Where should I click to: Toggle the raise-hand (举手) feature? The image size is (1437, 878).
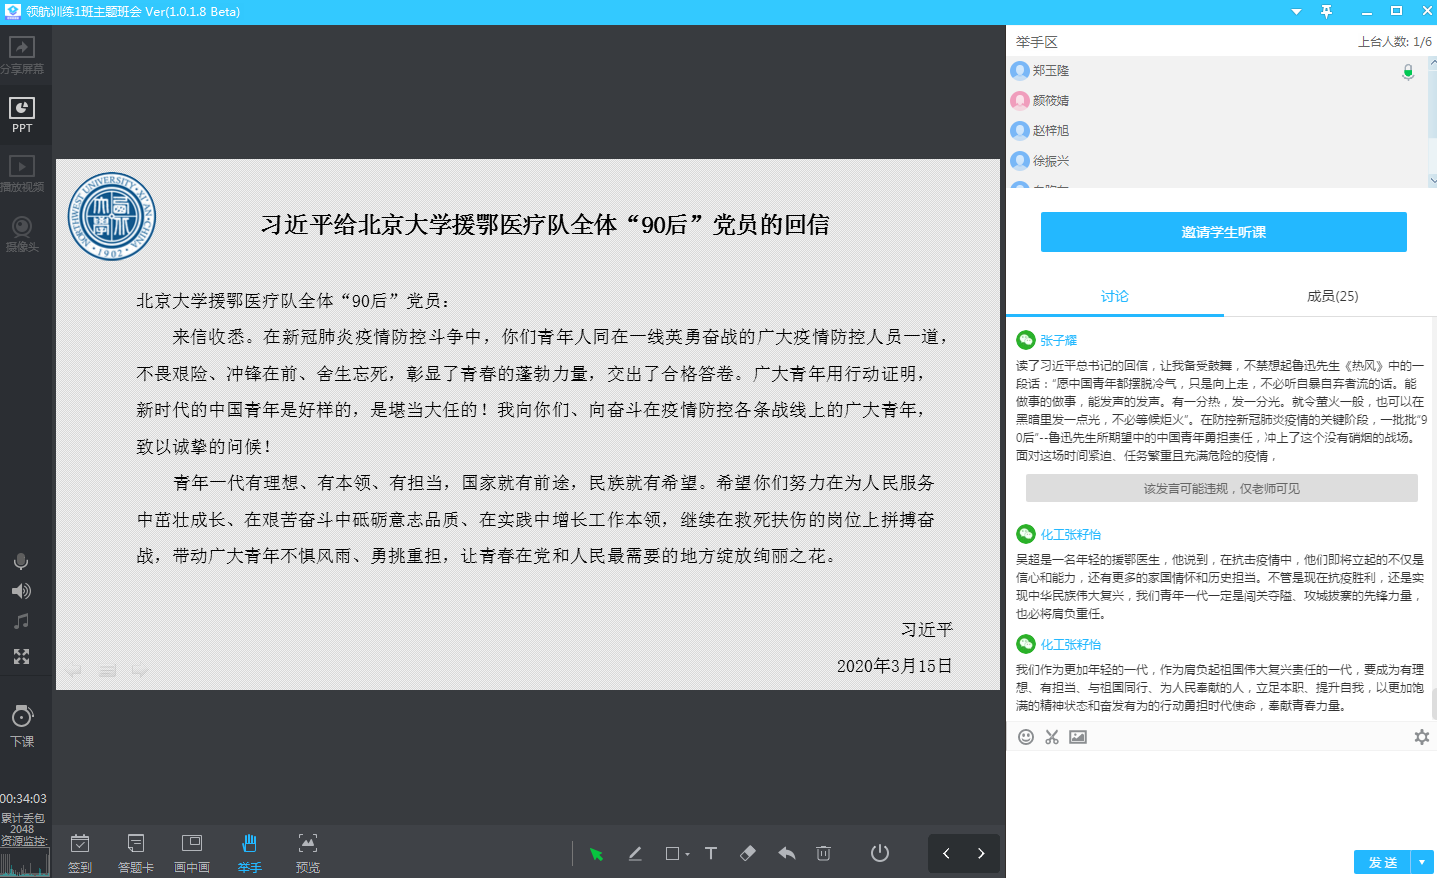point(249,852)
